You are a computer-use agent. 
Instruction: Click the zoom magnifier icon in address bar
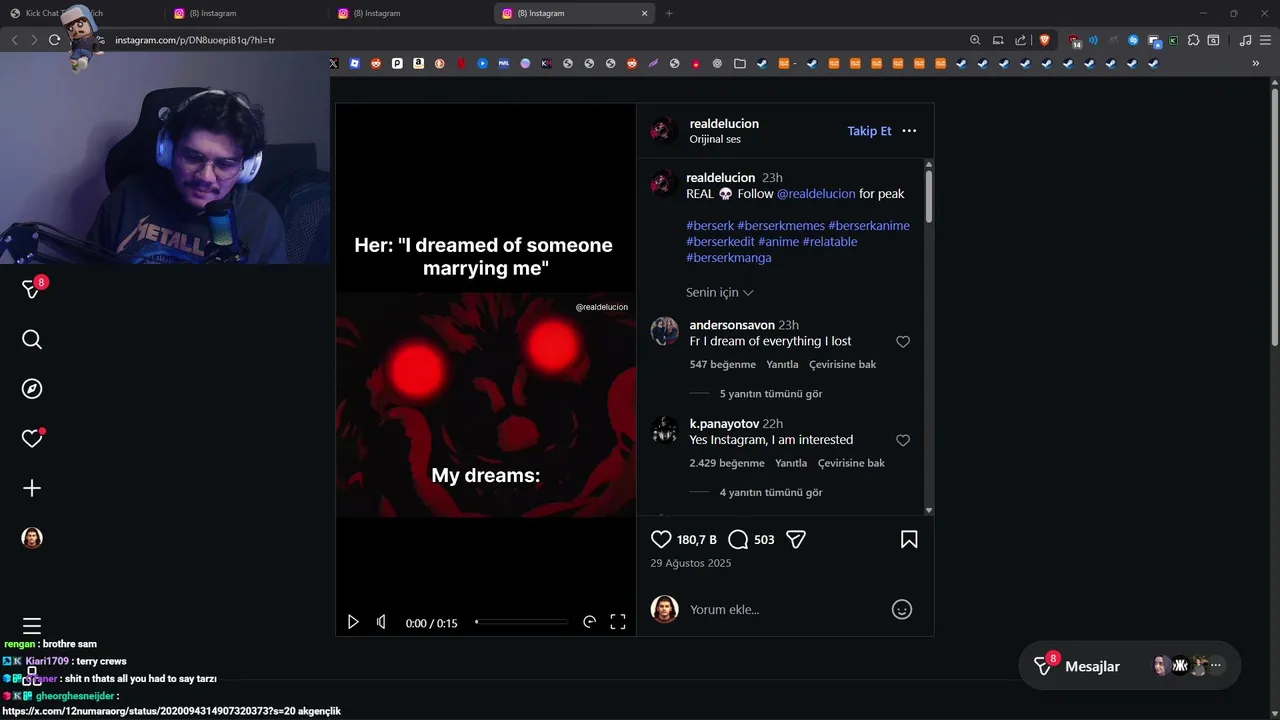[x=975, y=40]
